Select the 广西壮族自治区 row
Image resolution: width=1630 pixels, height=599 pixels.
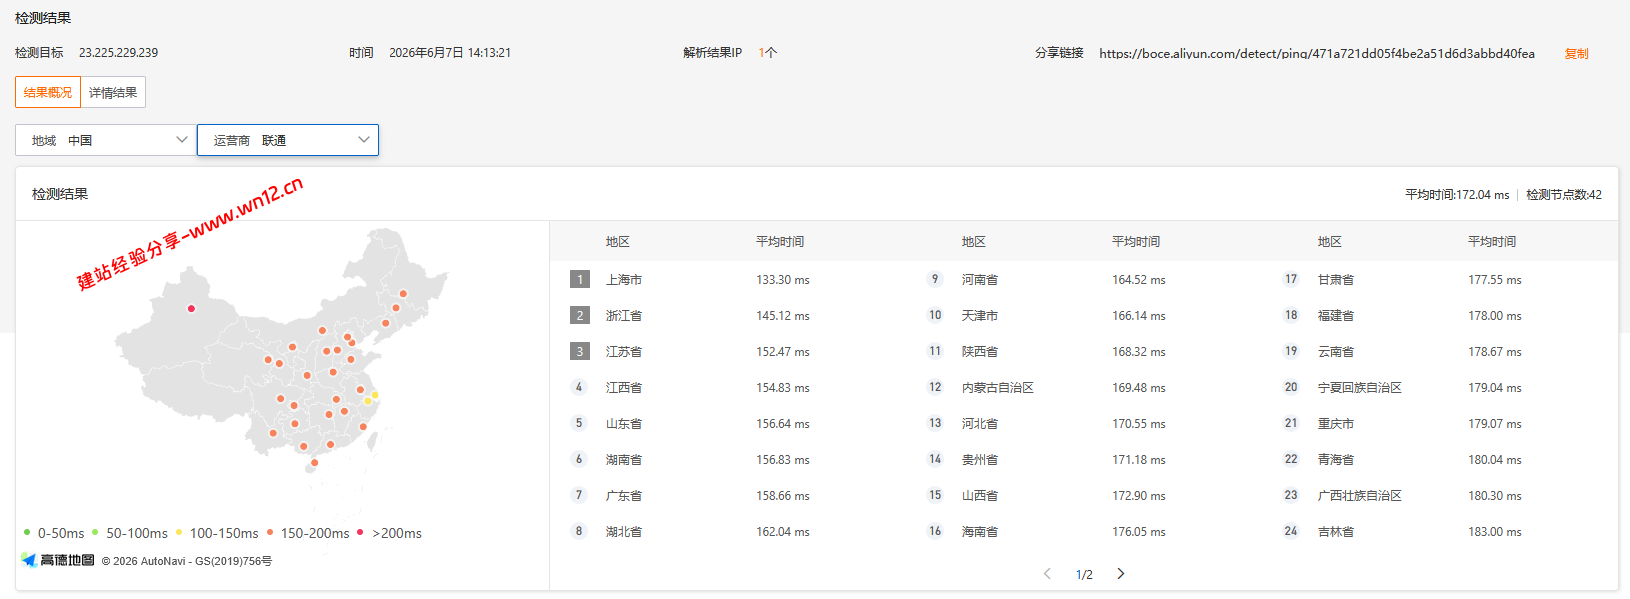coord(1440,496)
